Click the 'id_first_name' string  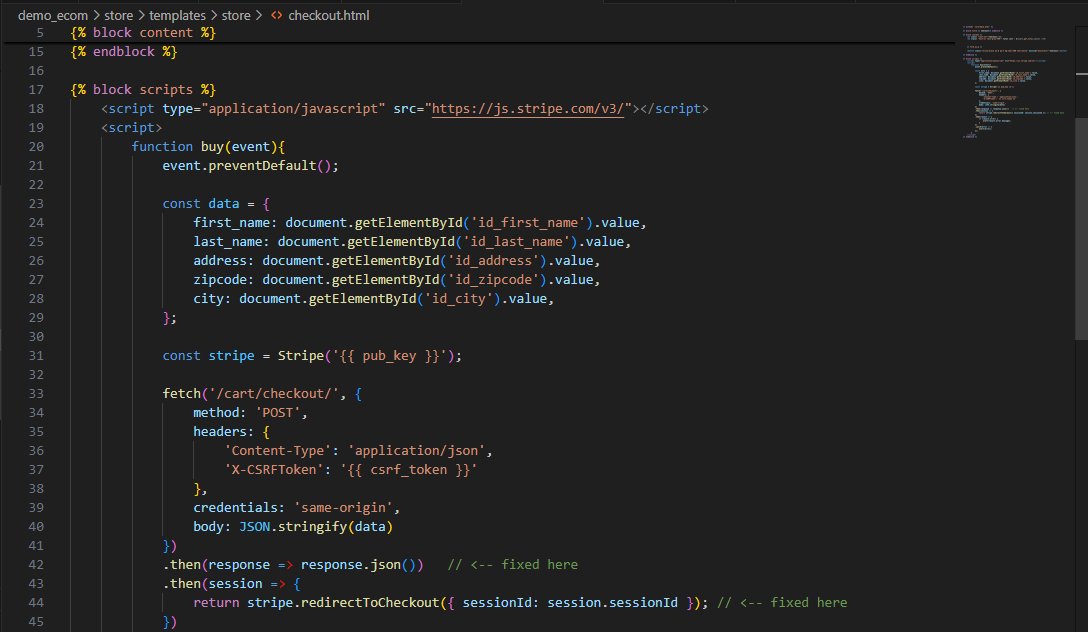(x=528, y=222)
